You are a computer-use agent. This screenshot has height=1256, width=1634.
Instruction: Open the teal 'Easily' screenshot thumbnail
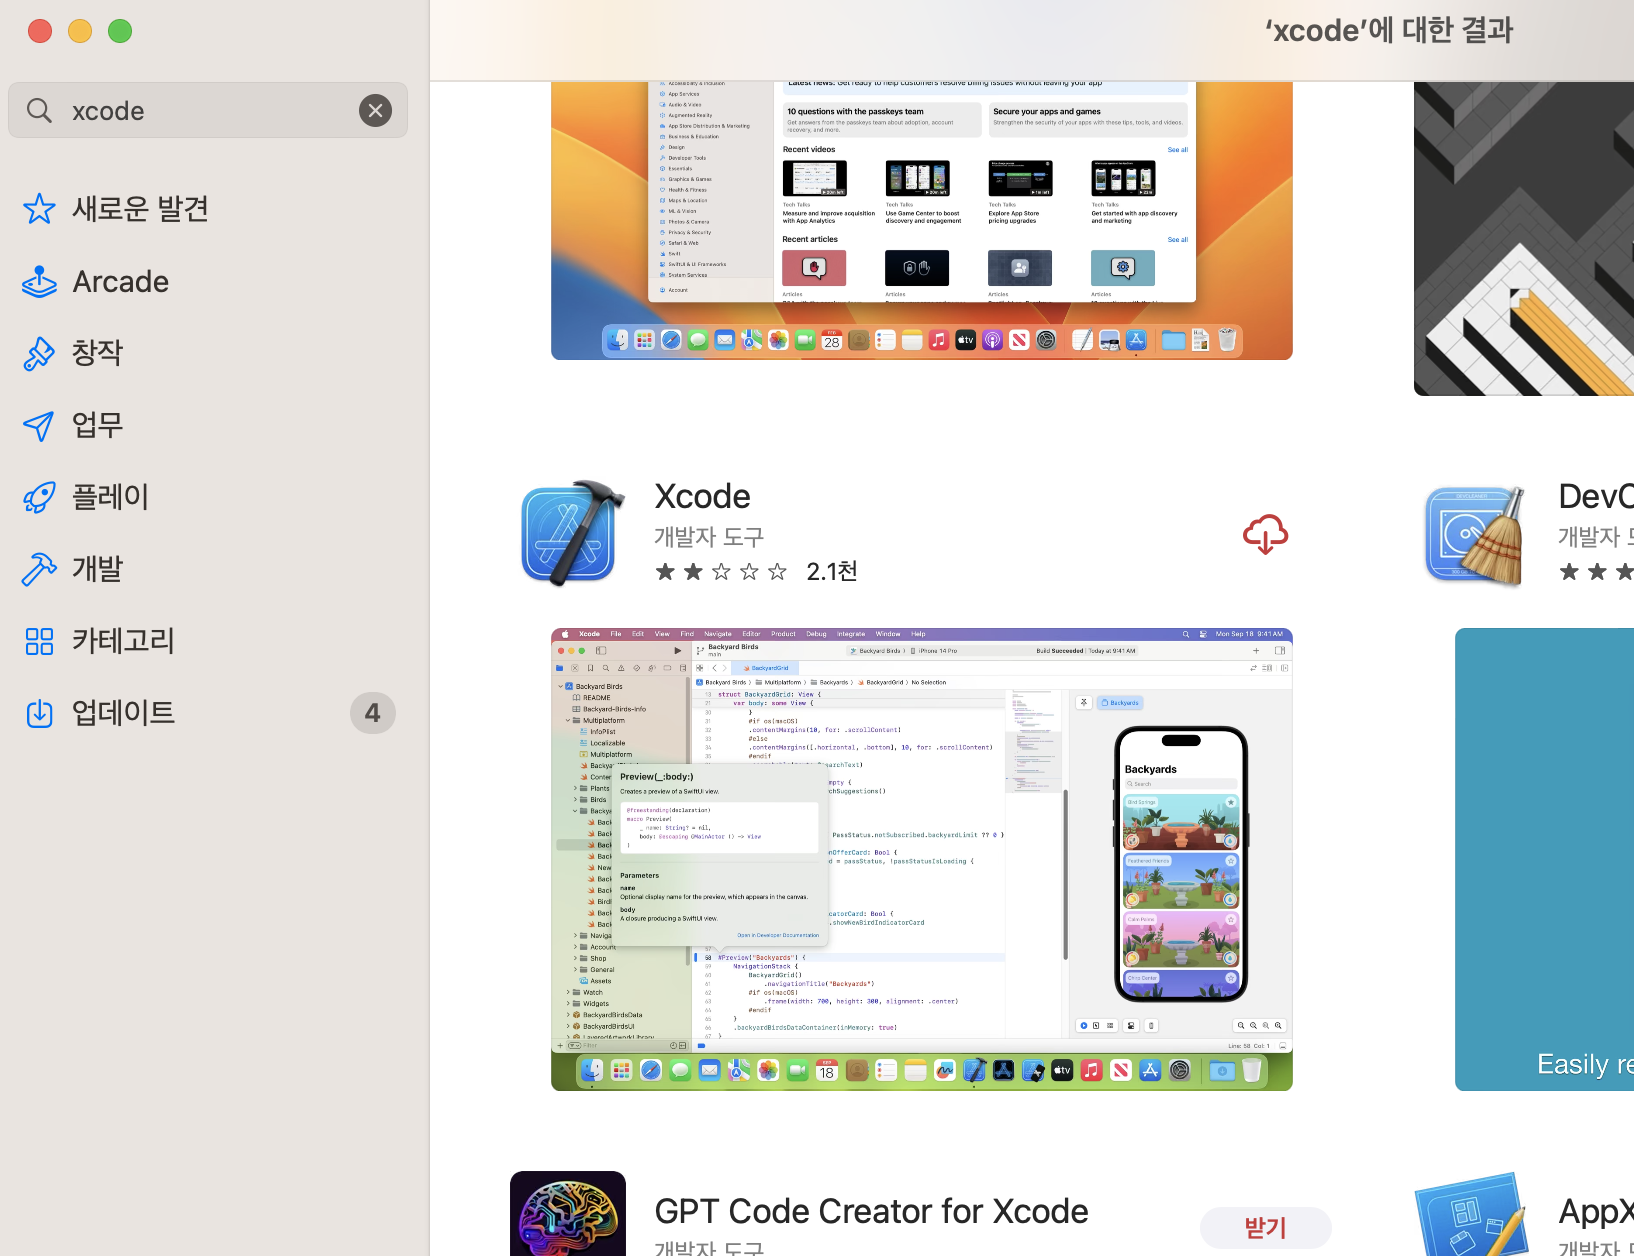click(1544, 860)
